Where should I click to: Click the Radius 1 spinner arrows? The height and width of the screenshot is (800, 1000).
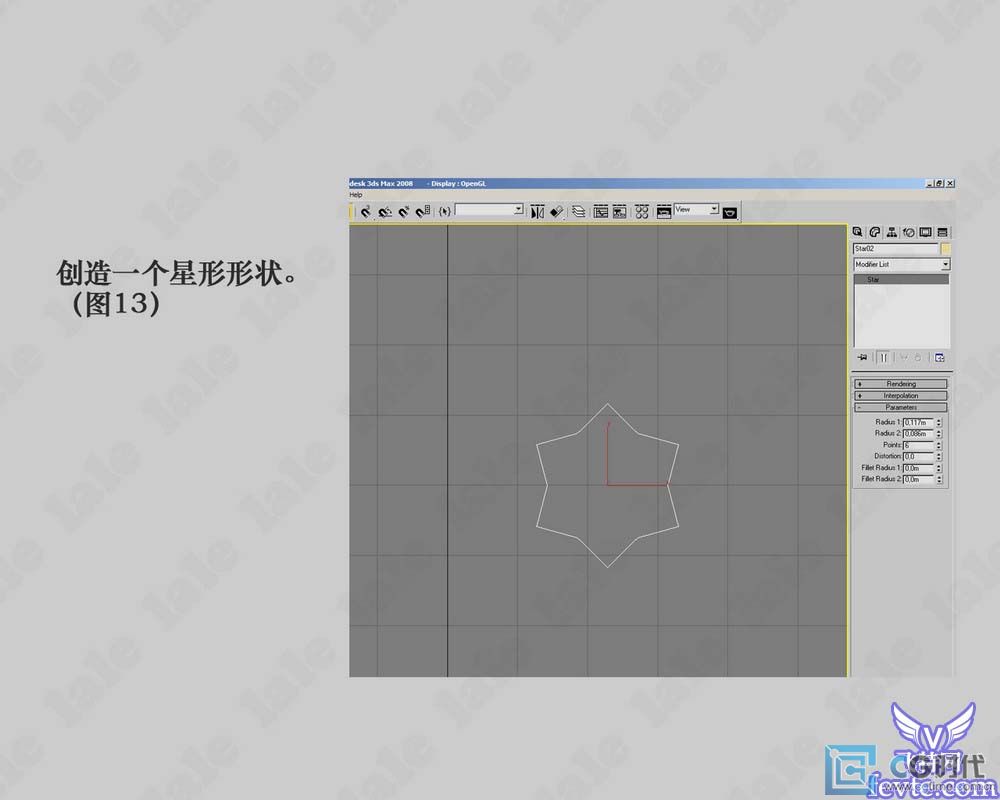pos(939,422)
